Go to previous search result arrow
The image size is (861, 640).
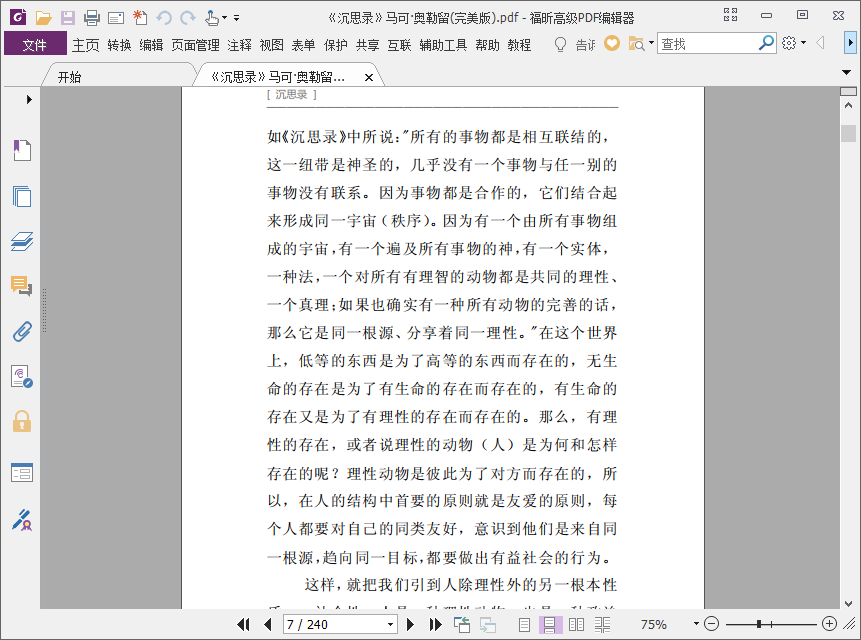coord(821,43)
